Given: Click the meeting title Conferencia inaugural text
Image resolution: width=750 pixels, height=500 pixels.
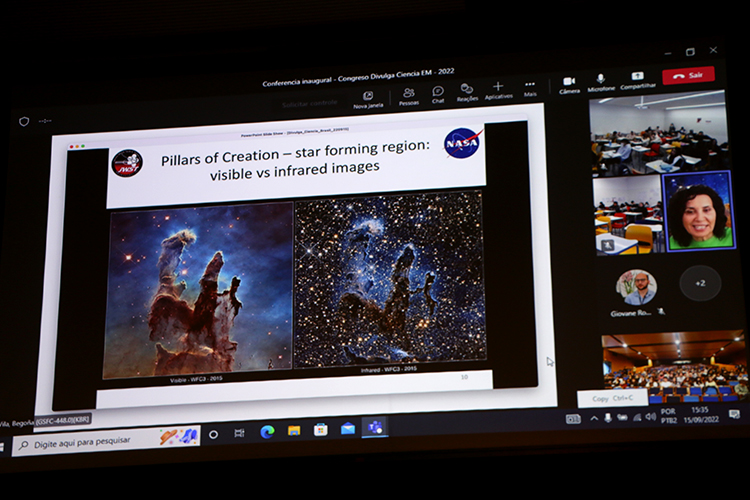Looking at the screenshot, I should [x=358, y=77].
